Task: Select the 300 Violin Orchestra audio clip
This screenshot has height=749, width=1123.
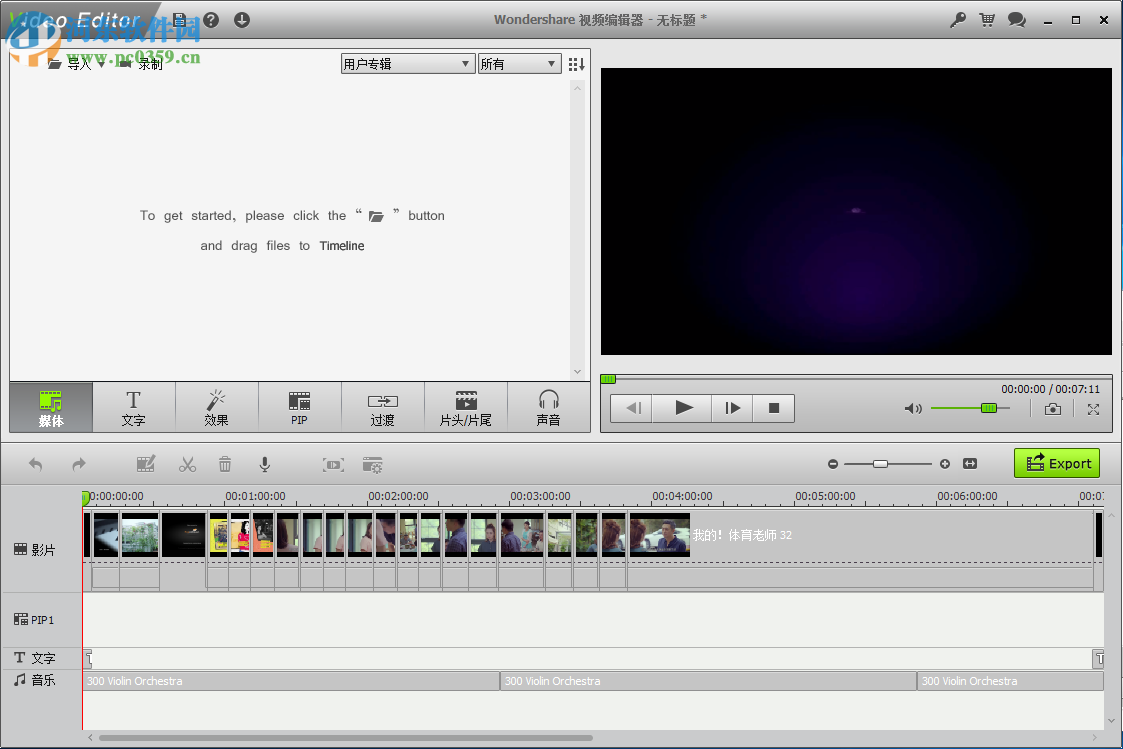Action: click(x=290, y=680)
